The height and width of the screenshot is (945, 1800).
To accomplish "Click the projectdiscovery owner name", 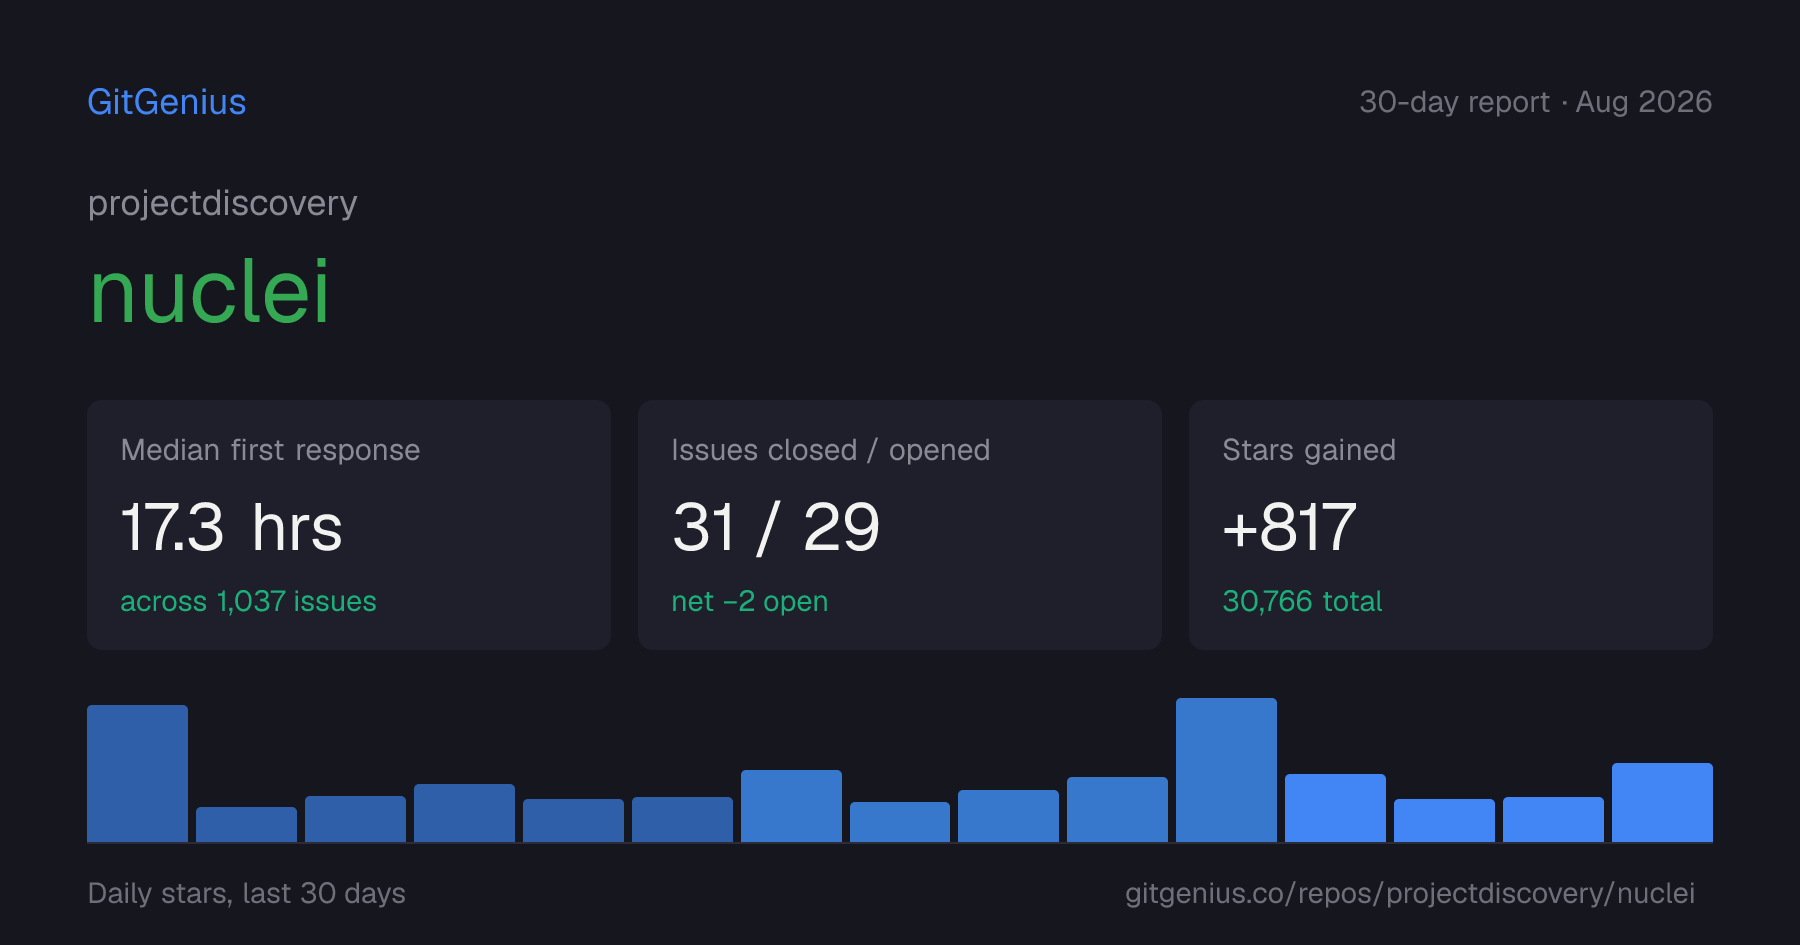I will pos(222,204).
